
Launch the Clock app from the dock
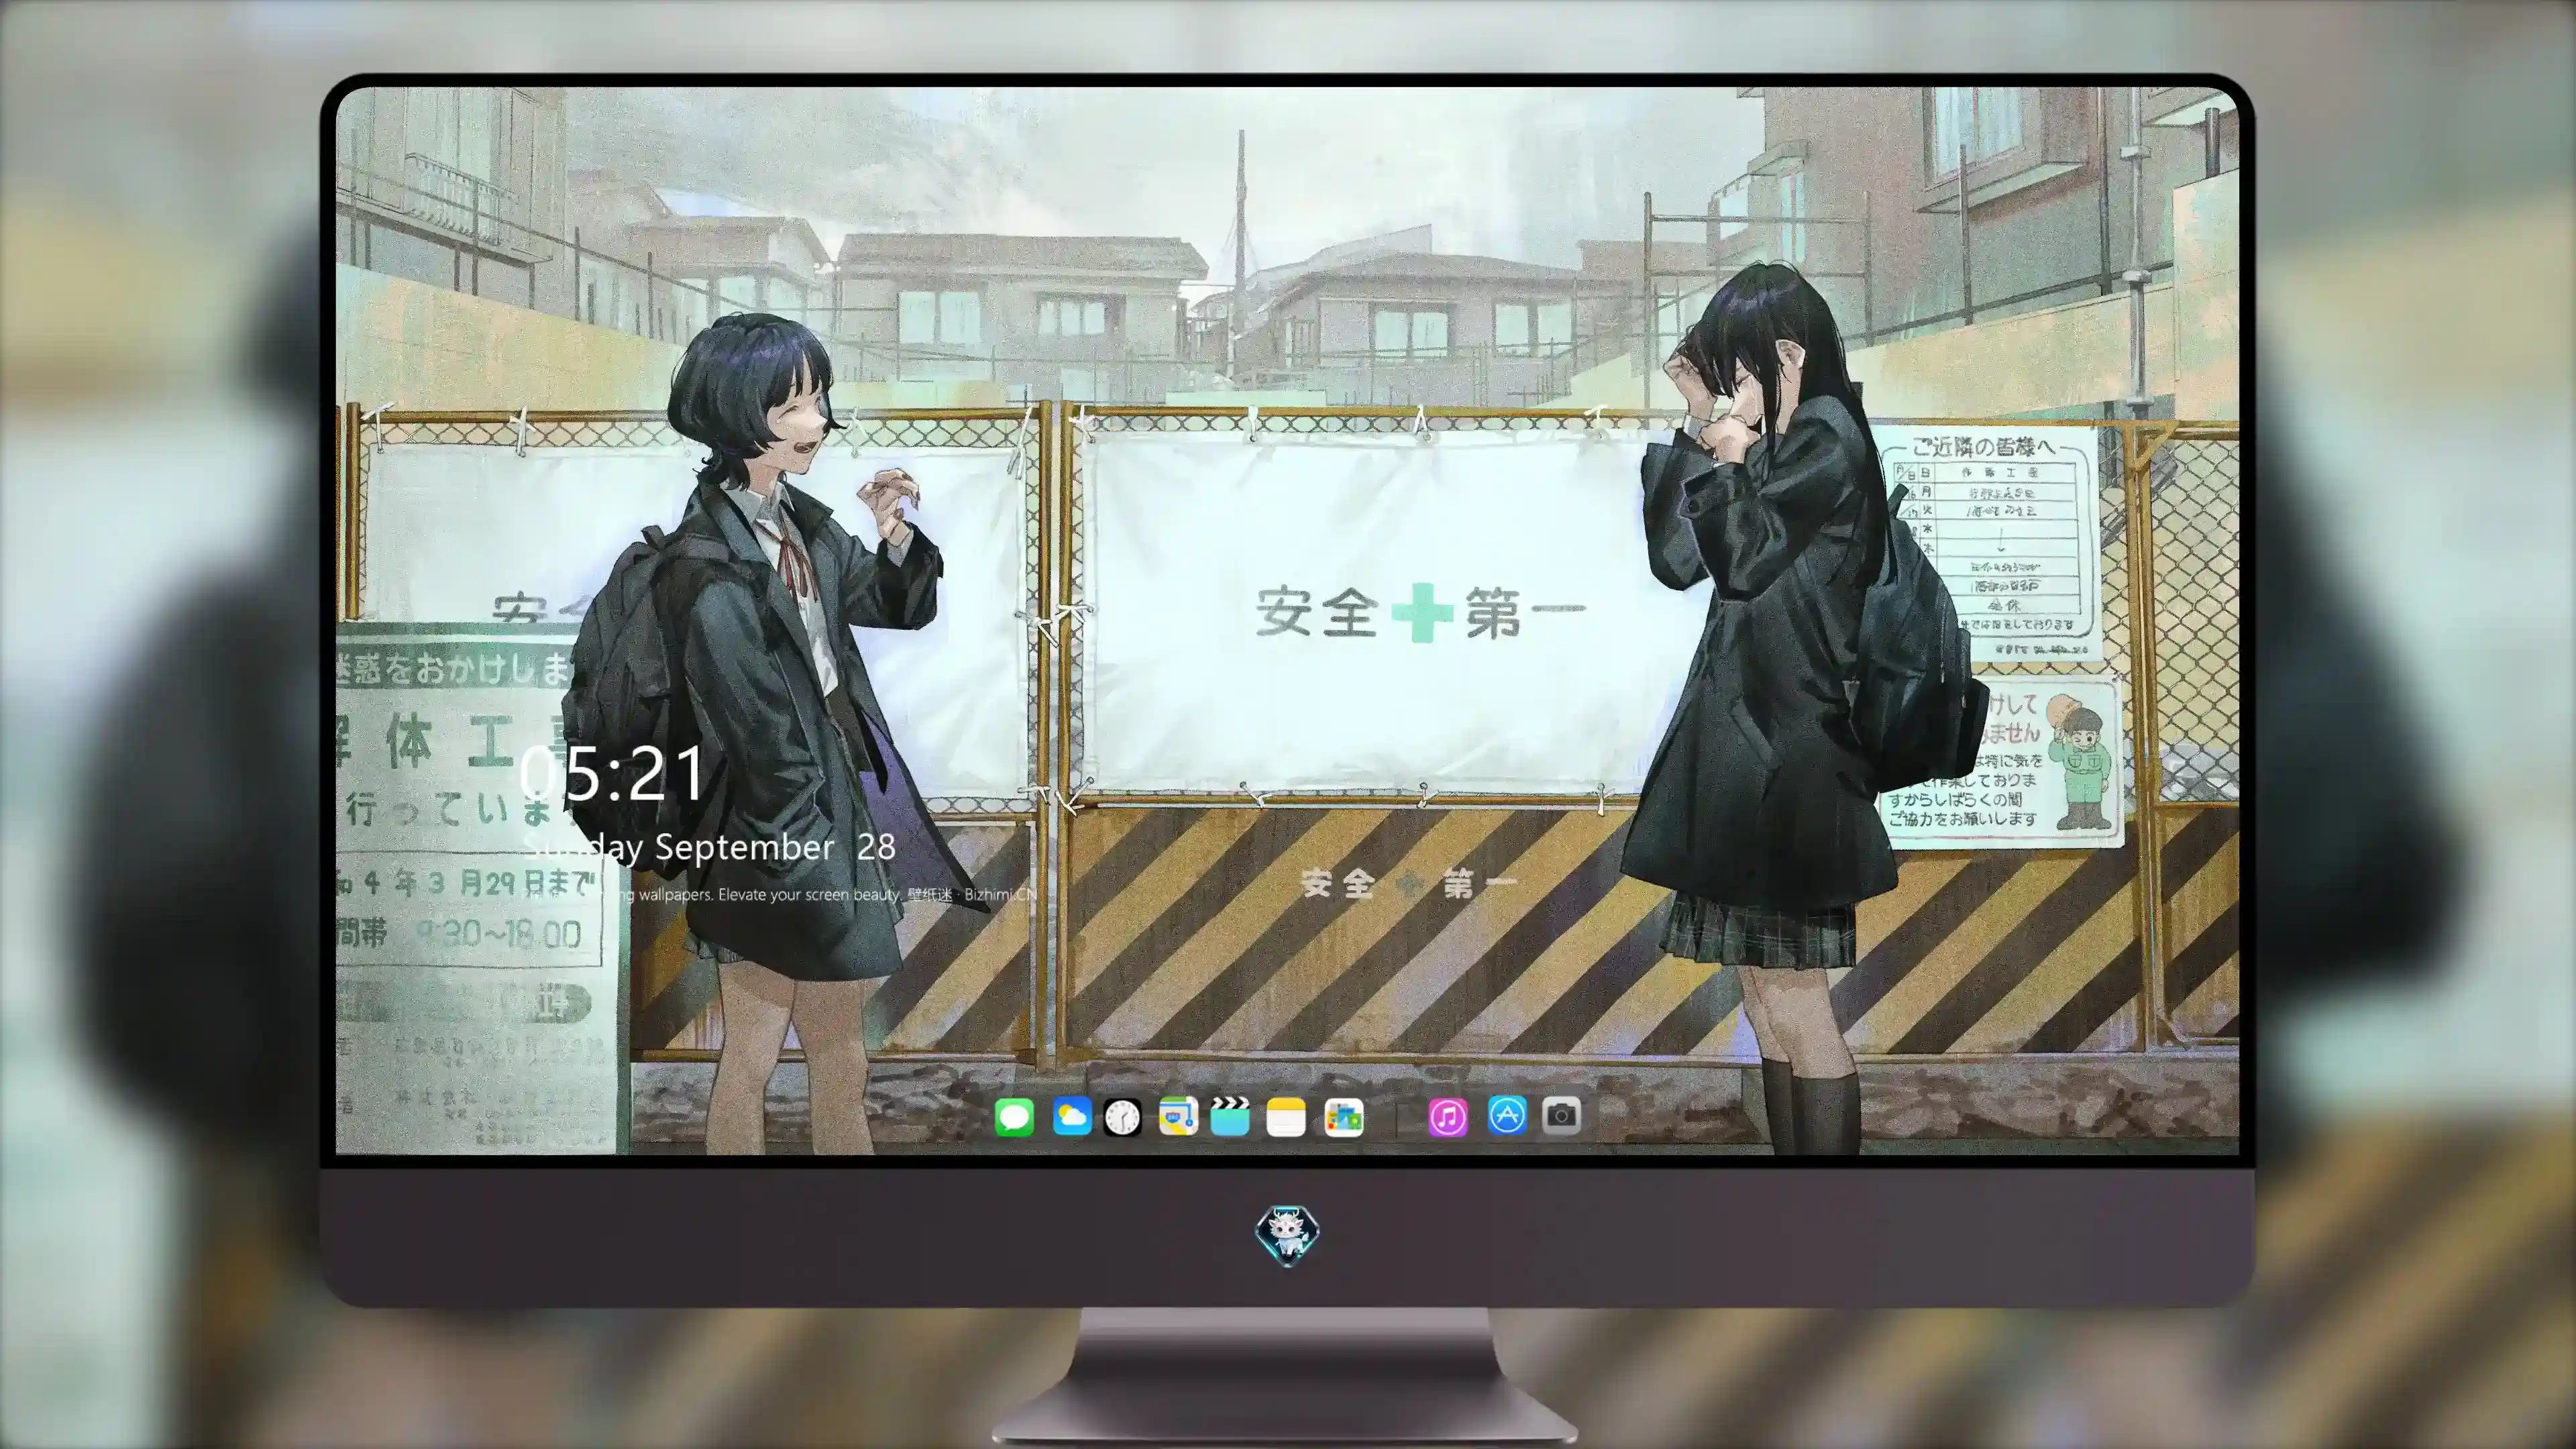click(x=1122, y=1117)
